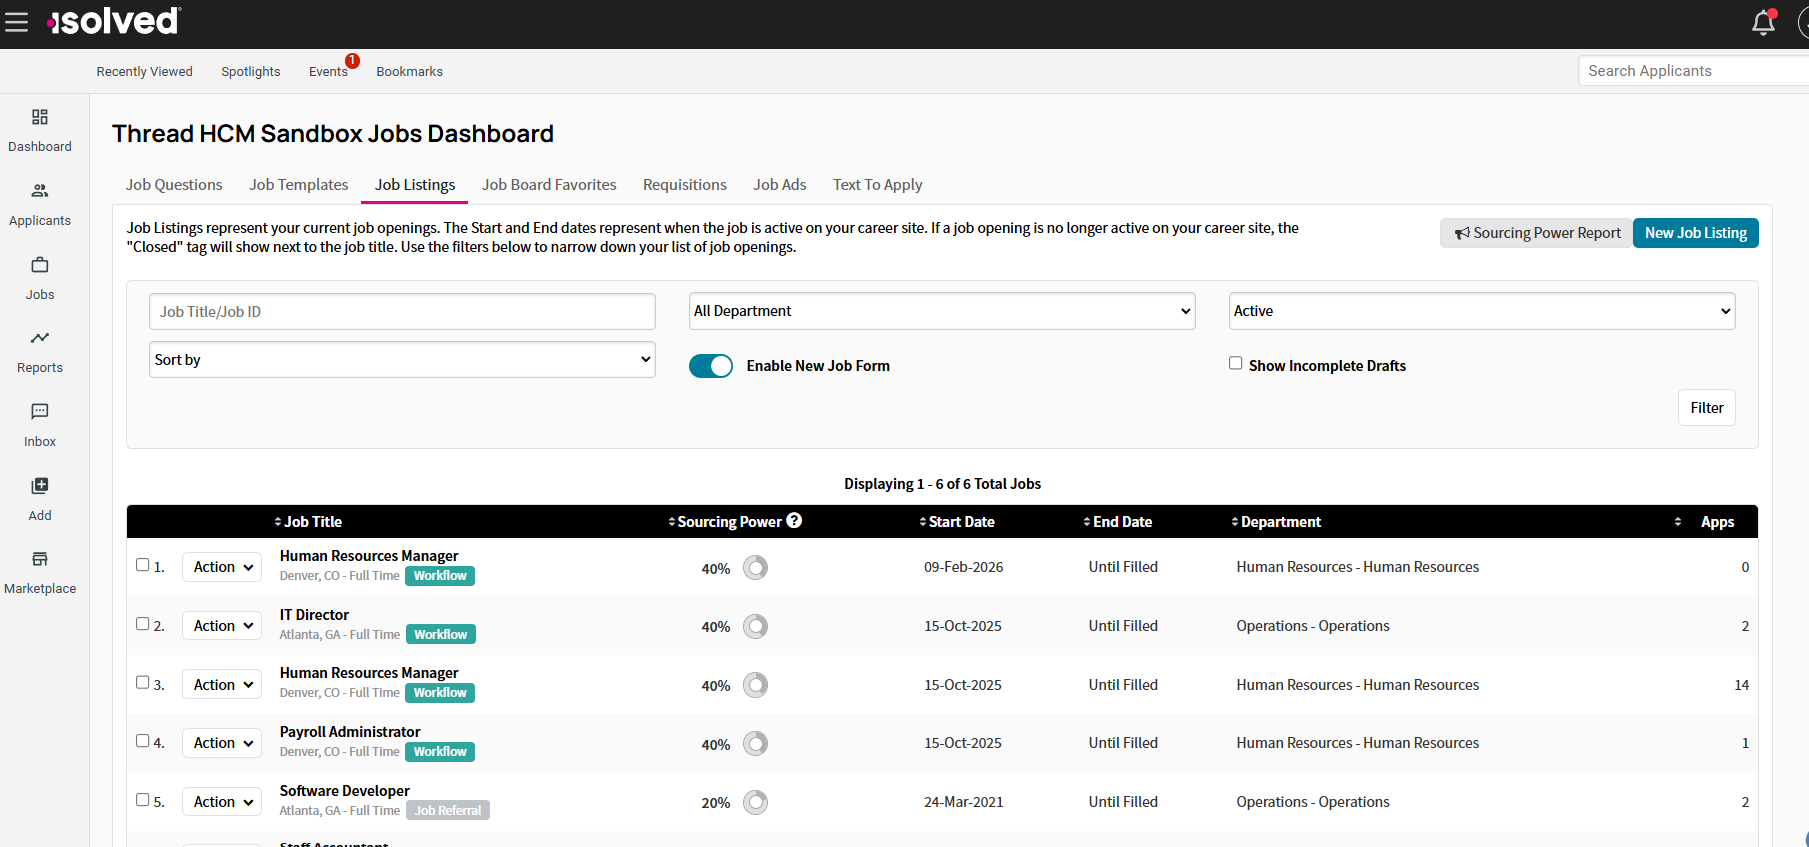The height and width of the screenshot is (847, 1809).
Task: Click the Workflow tag on IT Director
Action: pos(440,635)
